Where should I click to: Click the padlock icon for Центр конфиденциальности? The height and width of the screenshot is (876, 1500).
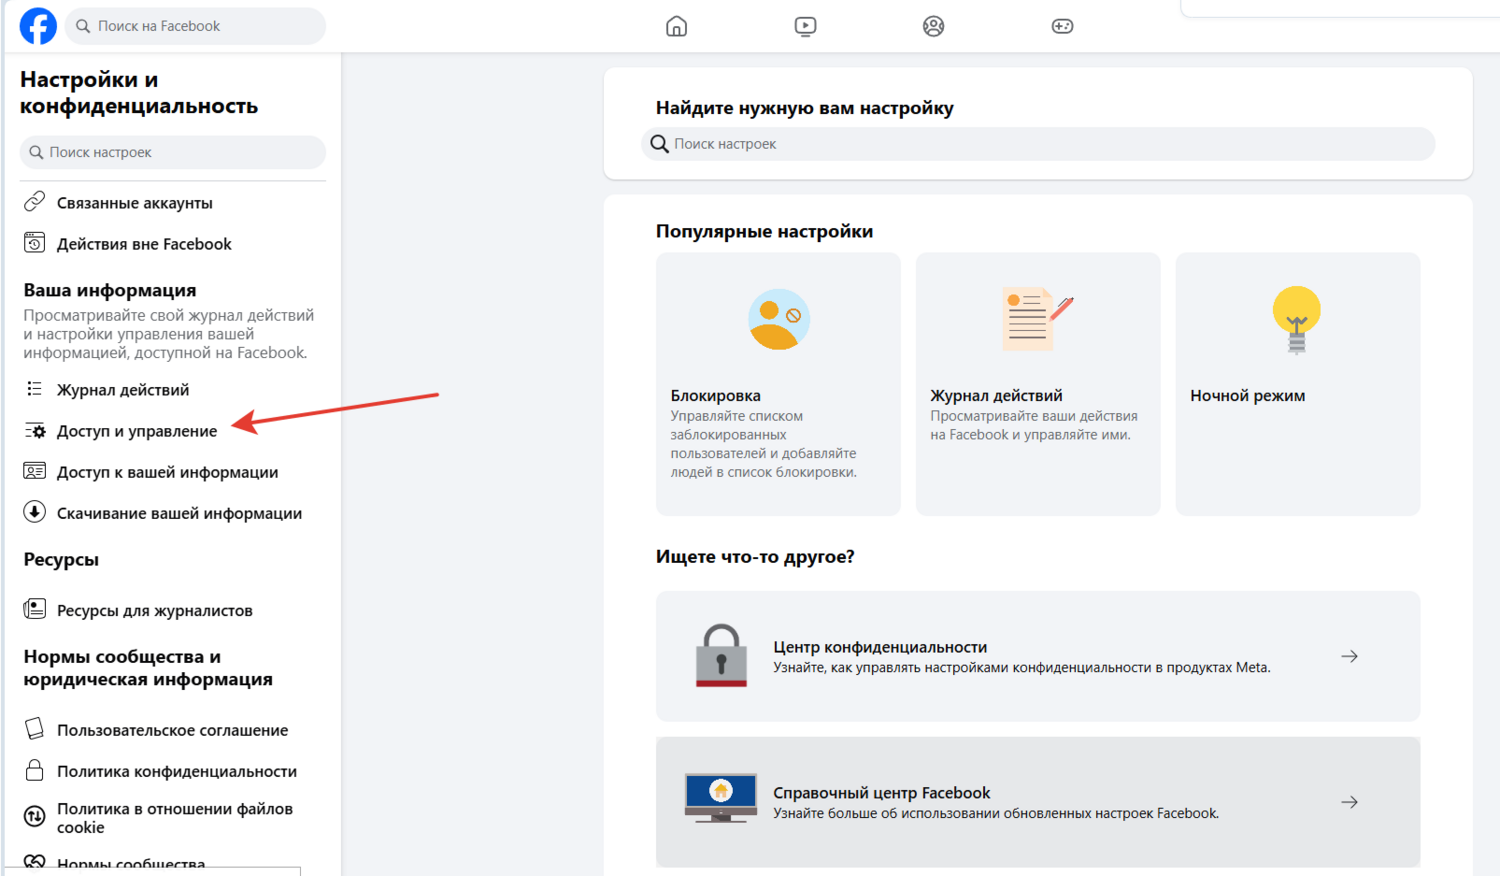pos(721,656)
